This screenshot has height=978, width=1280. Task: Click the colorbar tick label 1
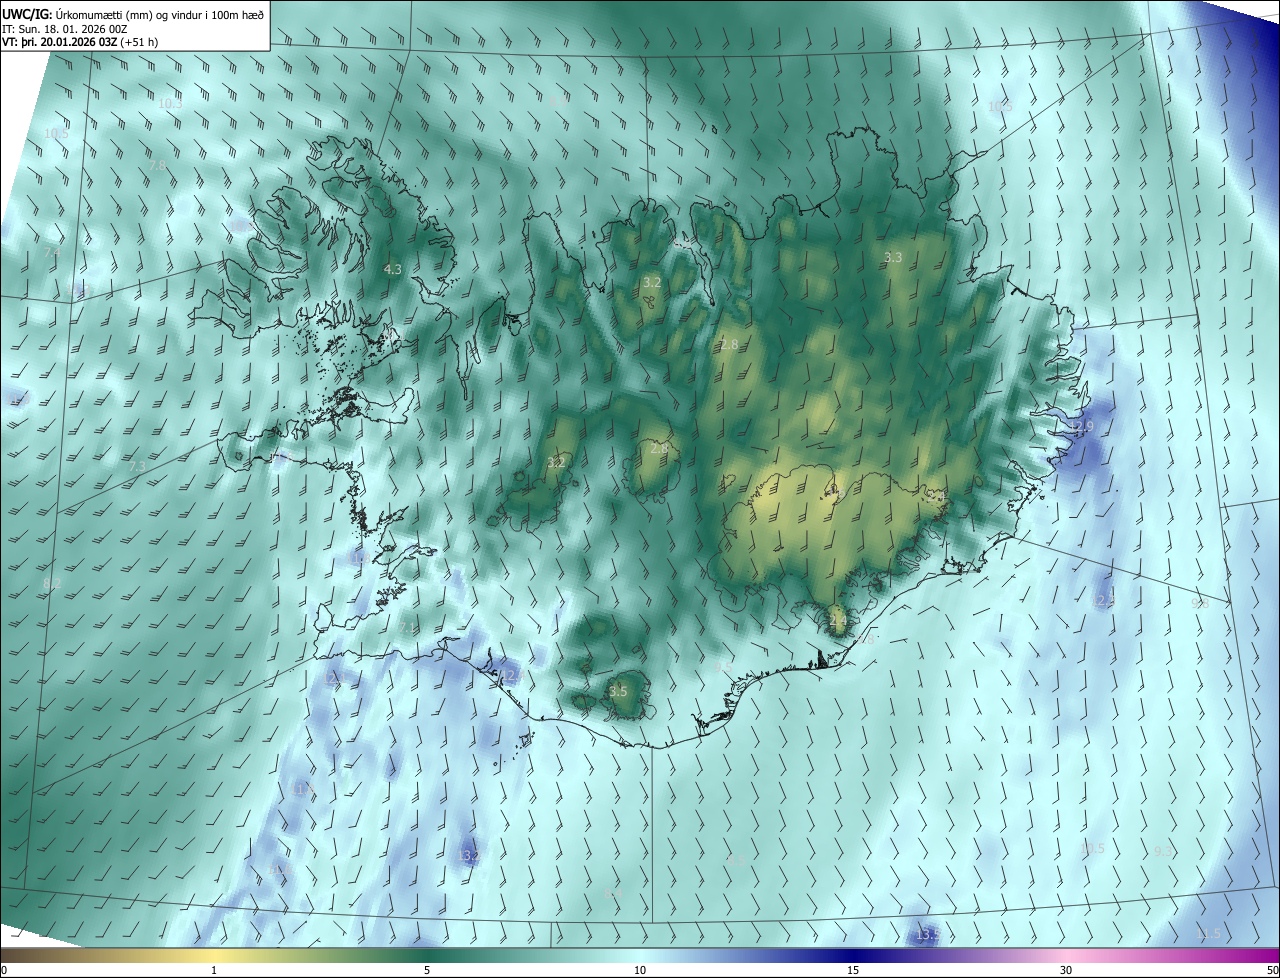214,970
